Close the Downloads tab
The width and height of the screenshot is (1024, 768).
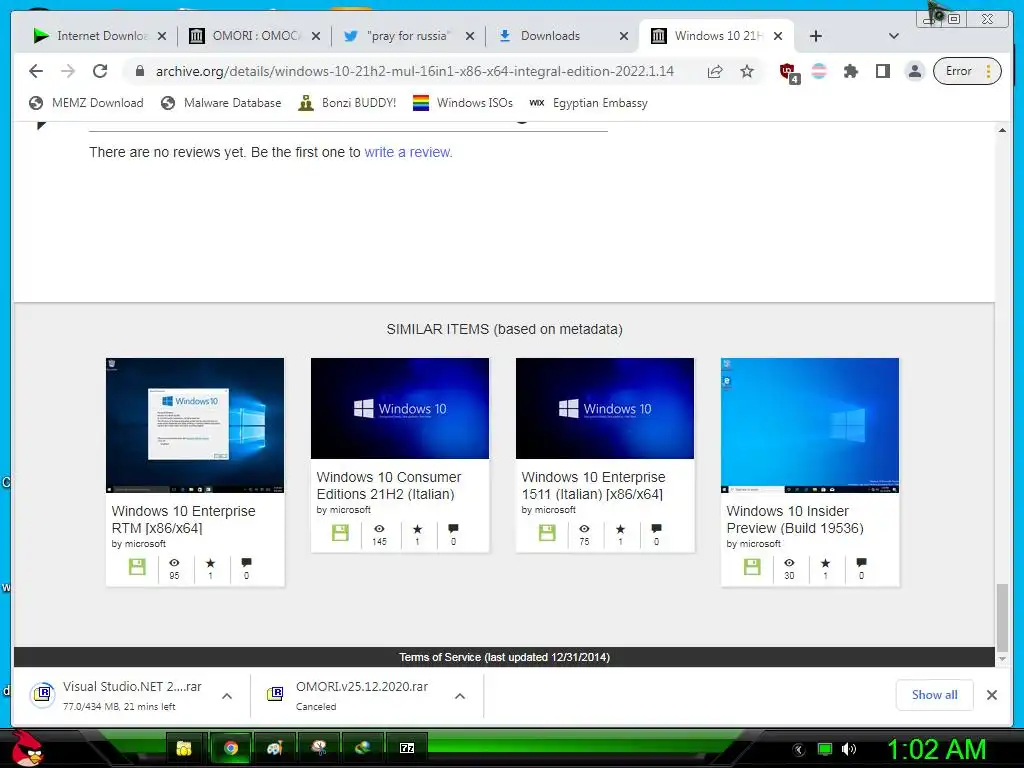[624, 36]
